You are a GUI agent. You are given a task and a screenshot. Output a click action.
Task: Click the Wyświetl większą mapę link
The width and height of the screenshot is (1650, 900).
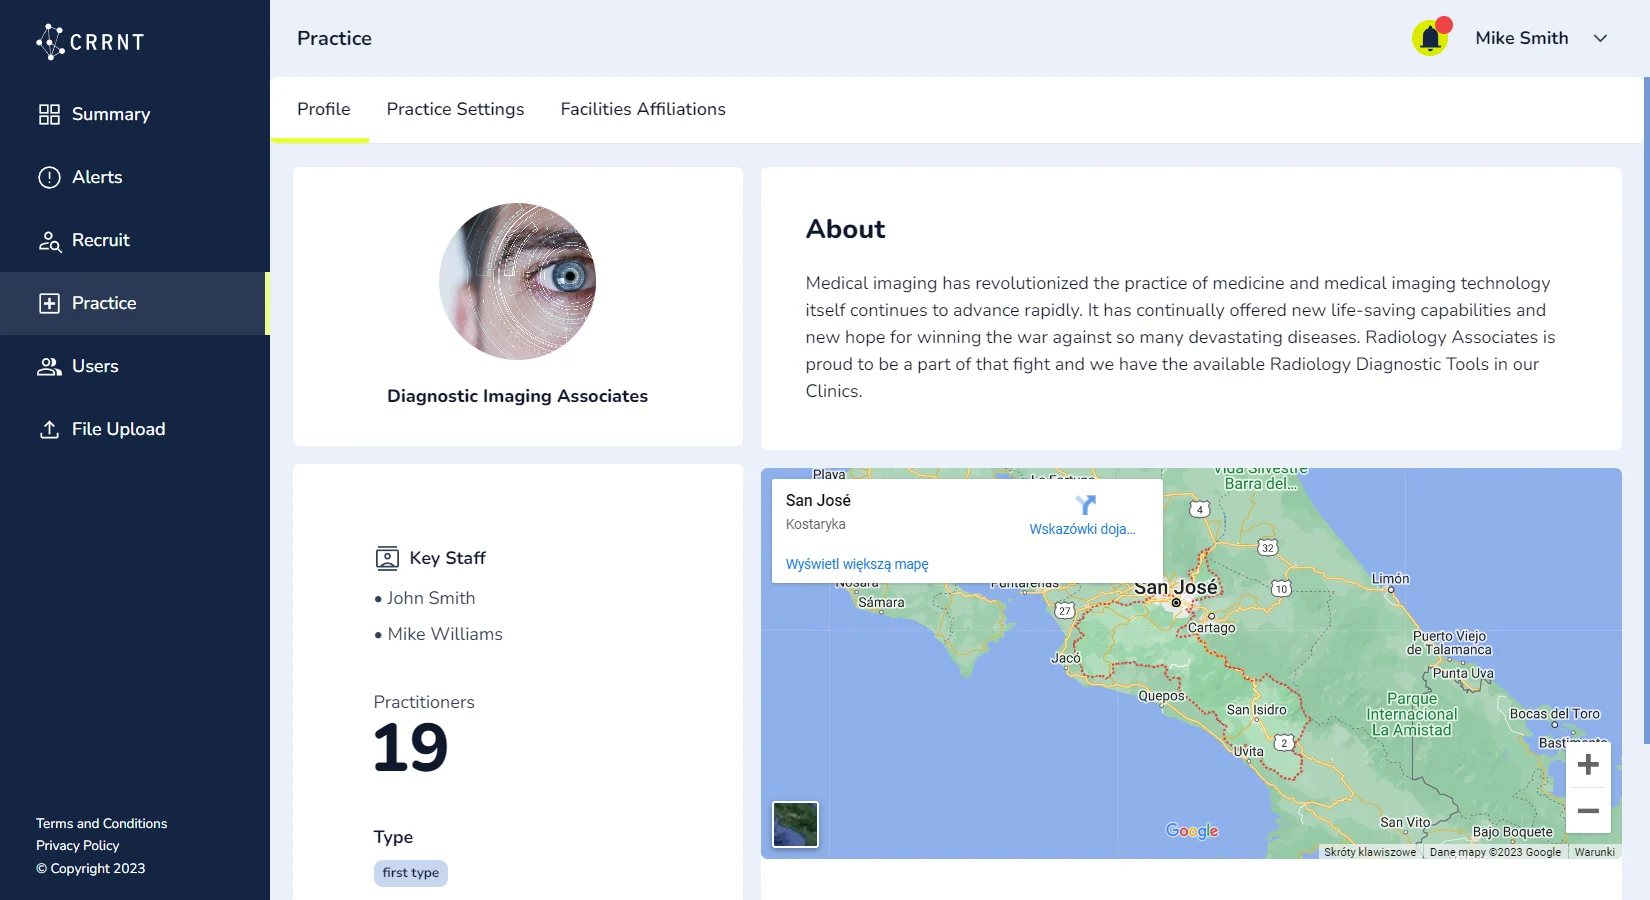click(x=856, y=564)
